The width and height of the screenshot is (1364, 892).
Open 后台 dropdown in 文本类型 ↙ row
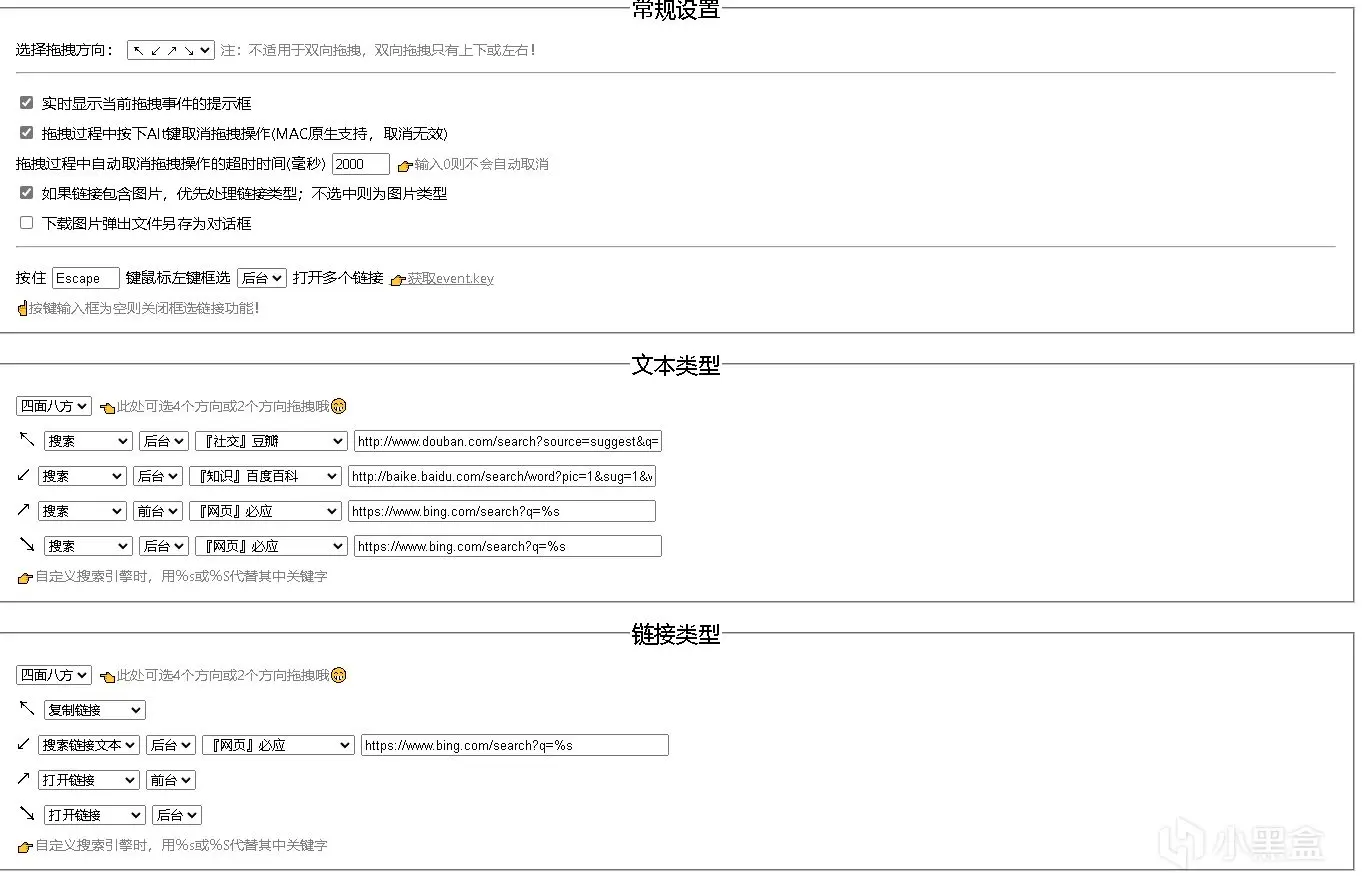pos(158,476)
